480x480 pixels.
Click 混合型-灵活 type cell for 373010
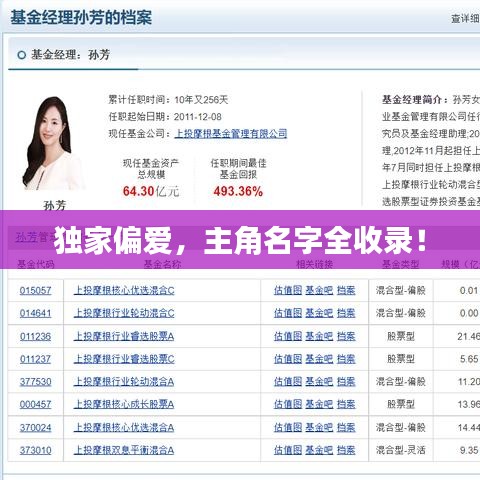401,450
